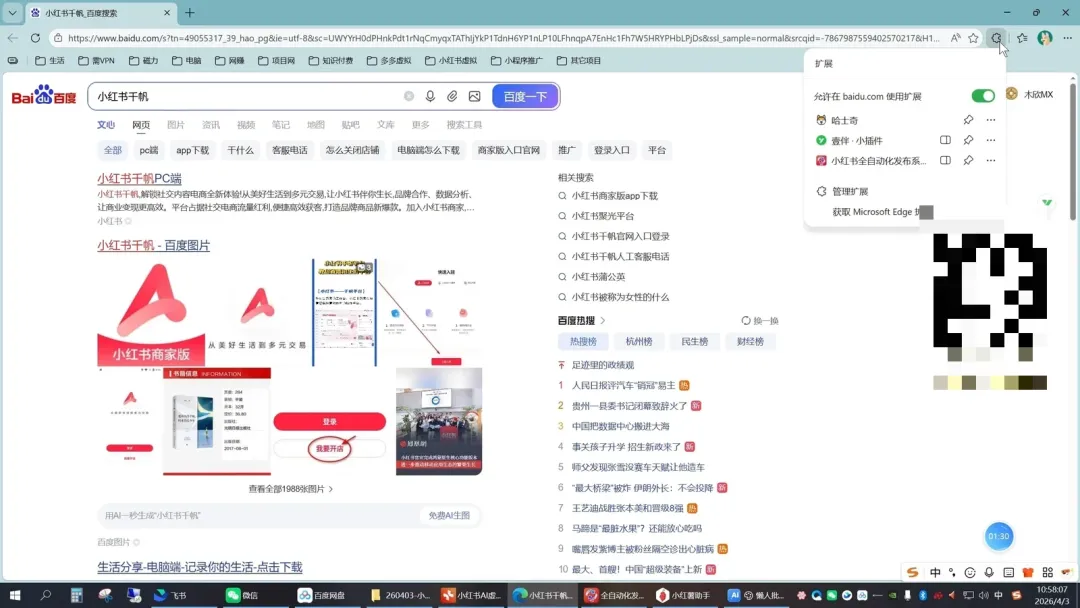Open the browser profile avatar

(x=1045, y=38)
